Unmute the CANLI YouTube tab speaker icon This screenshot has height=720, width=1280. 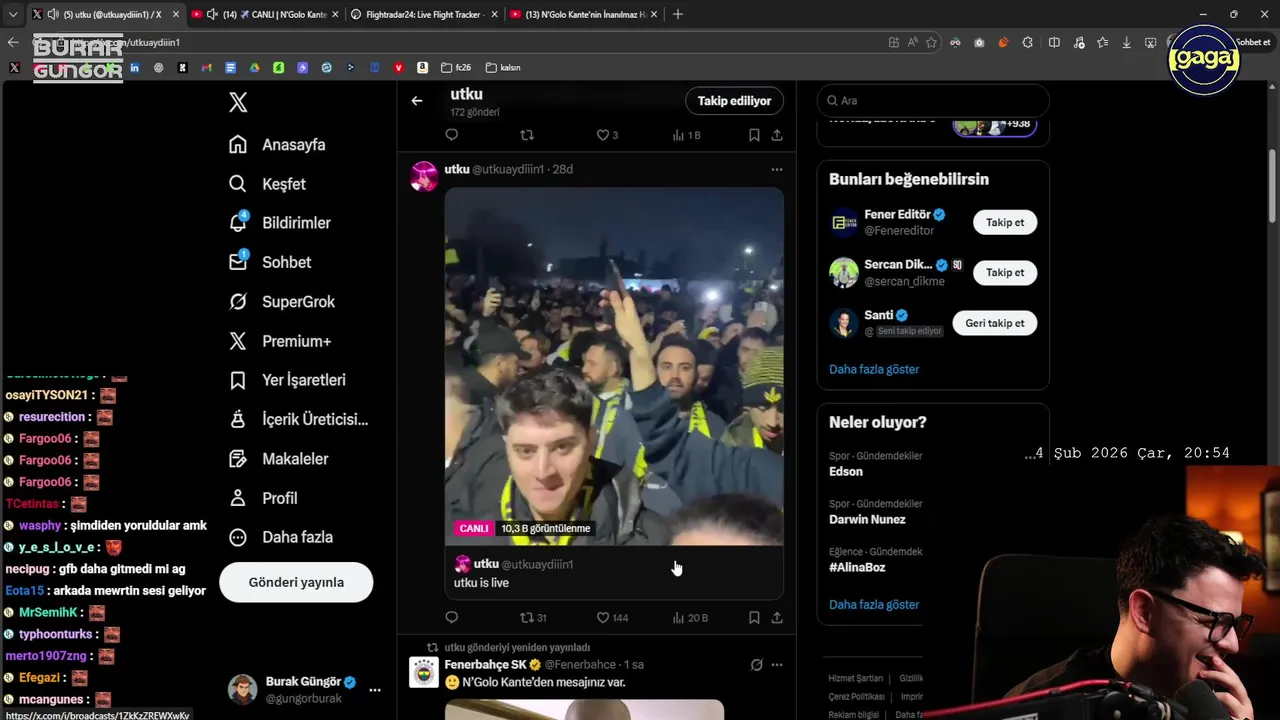(x=212, y=14)
